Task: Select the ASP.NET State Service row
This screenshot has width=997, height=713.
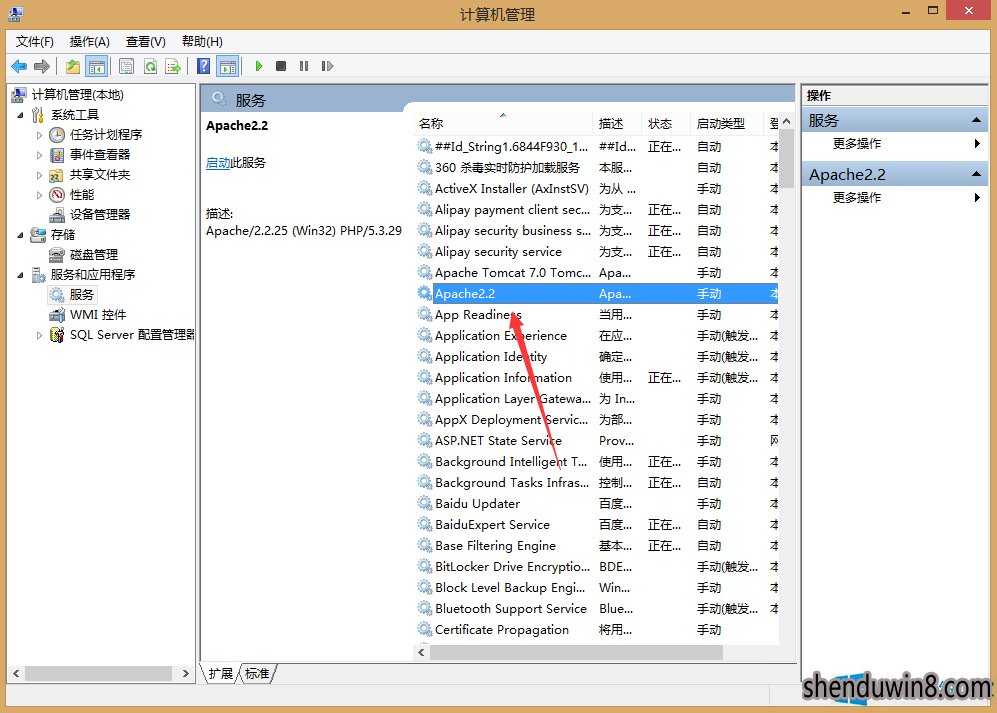Action: (x=597, y=441)
